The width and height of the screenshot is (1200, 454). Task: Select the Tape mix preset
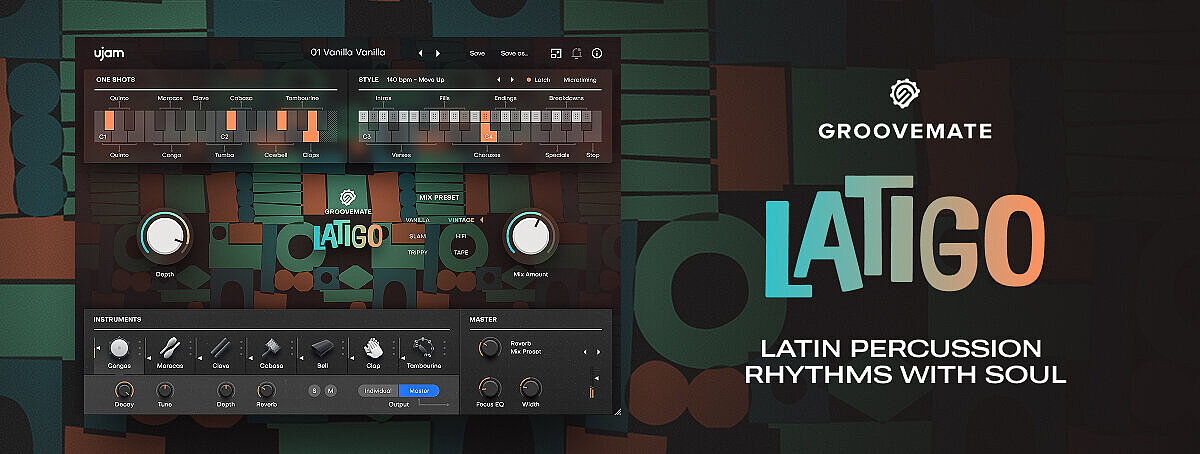pyautogui.click(x=461, y=253)
